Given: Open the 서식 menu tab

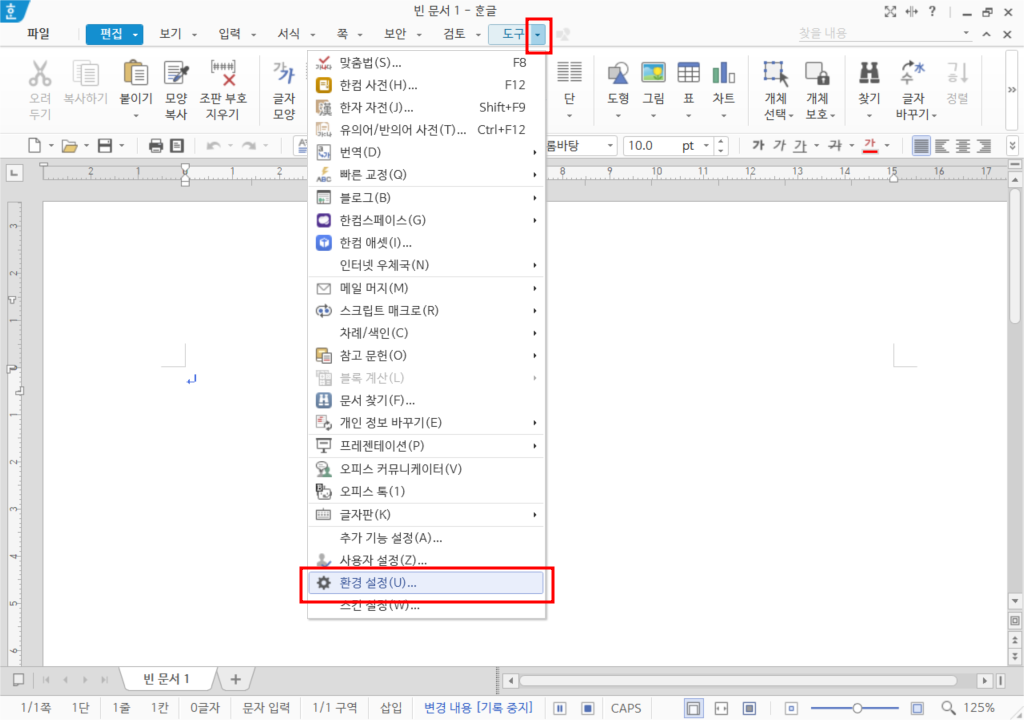Looking at the screenshot, I should point(289,34).
